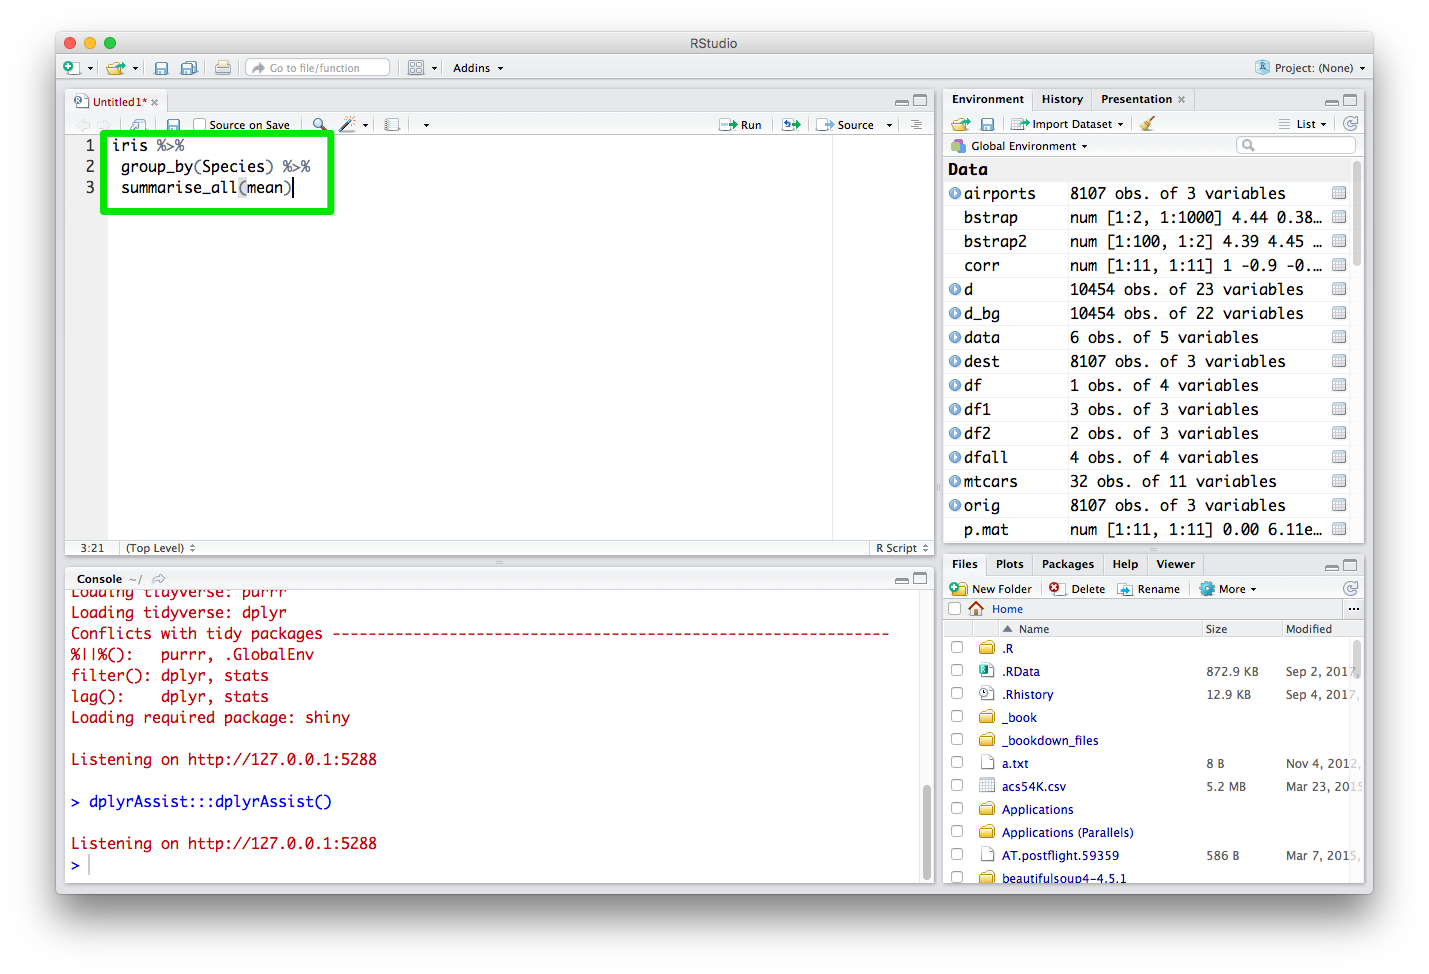
Task: Click the Delete button in Files
Action: (1077, 589)
